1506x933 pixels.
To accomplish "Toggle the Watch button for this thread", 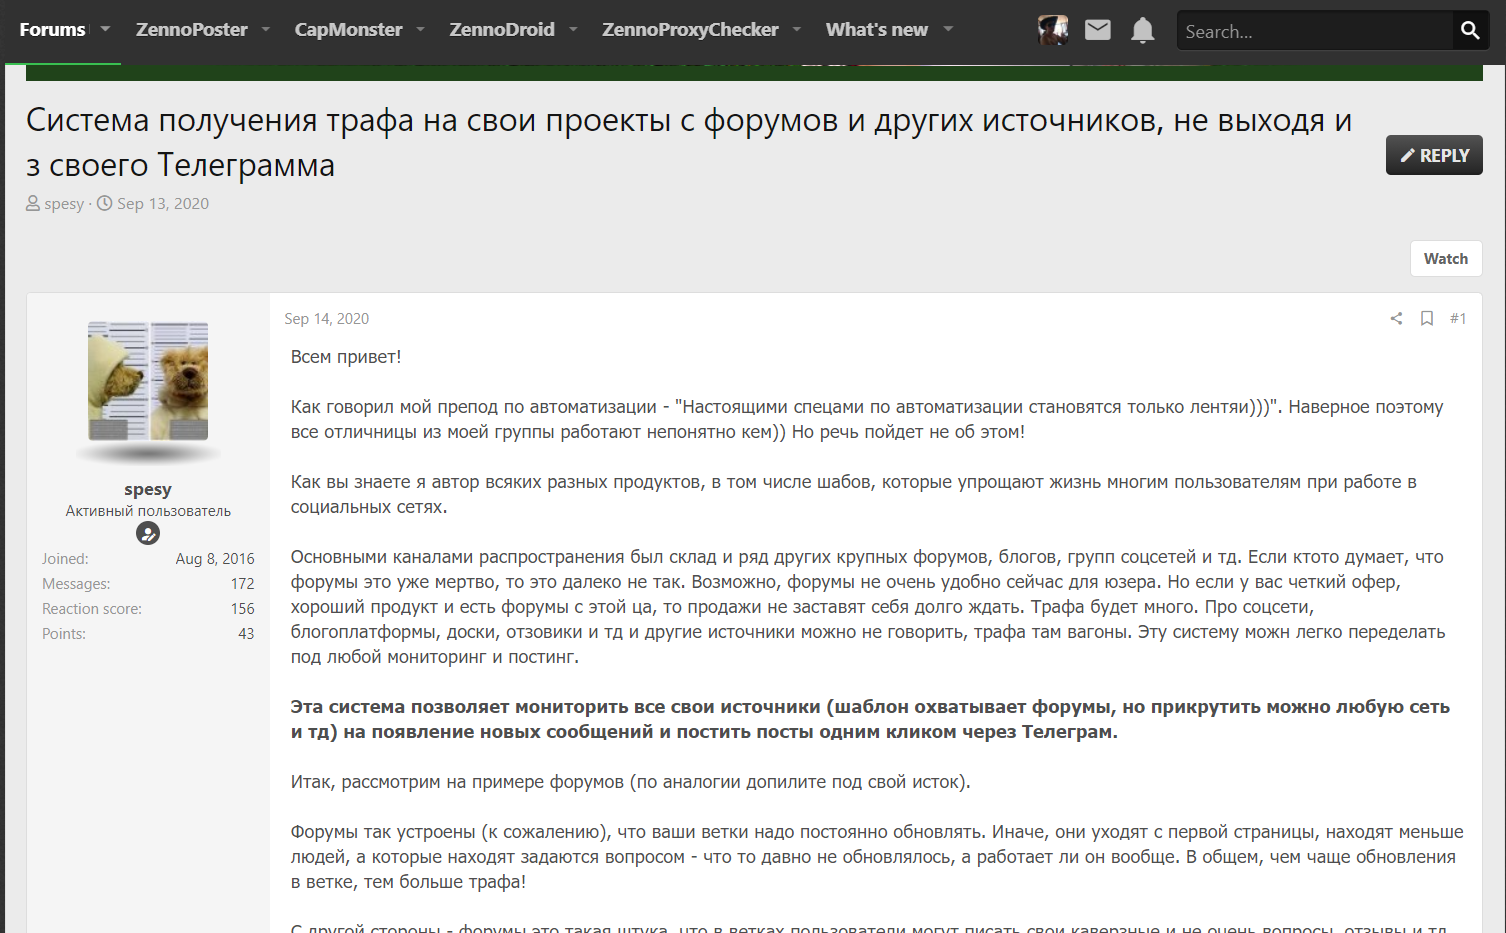I will 1445,258.
